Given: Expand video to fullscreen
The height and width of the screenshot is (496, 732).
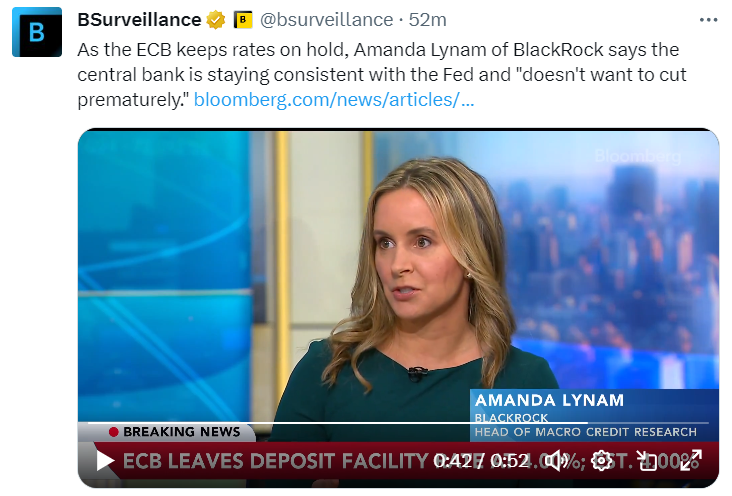Looking at the screenshot, I should 691,461.
